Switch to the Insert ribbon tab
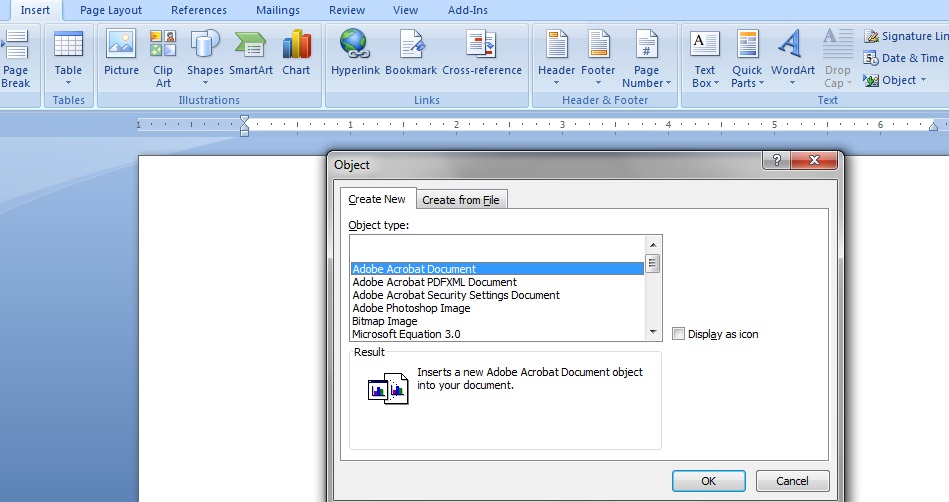Screen dimensions: 949x502 point(35,10)
